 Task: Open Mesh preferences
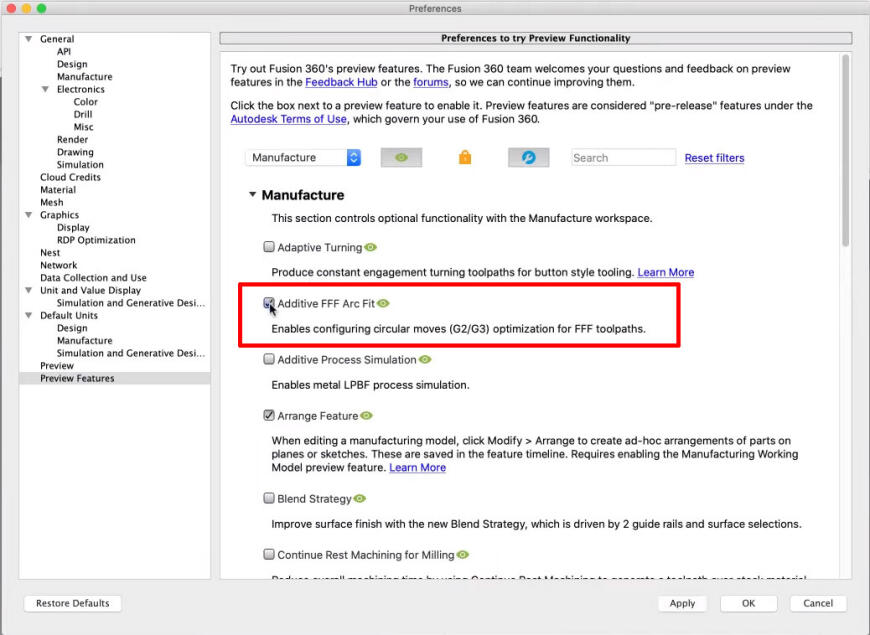[52, 203]
